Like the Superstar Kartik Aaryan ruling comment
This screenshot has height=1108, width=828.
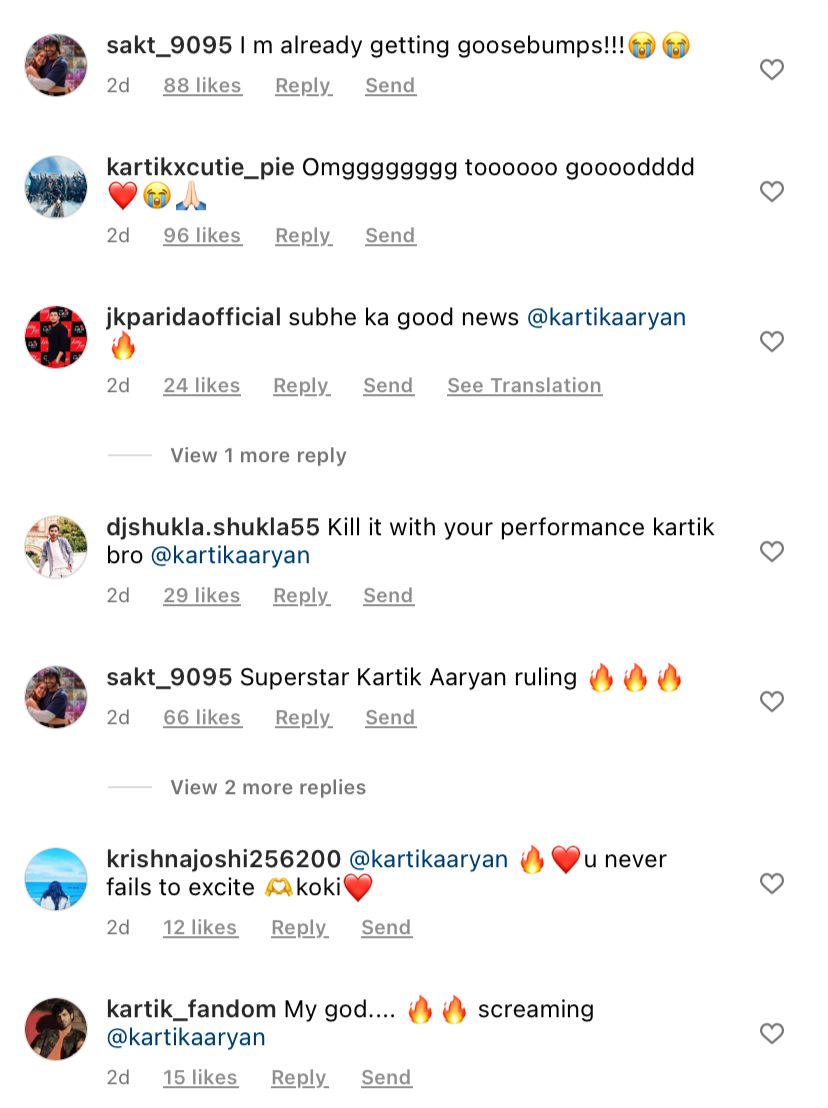pos(771,702)
